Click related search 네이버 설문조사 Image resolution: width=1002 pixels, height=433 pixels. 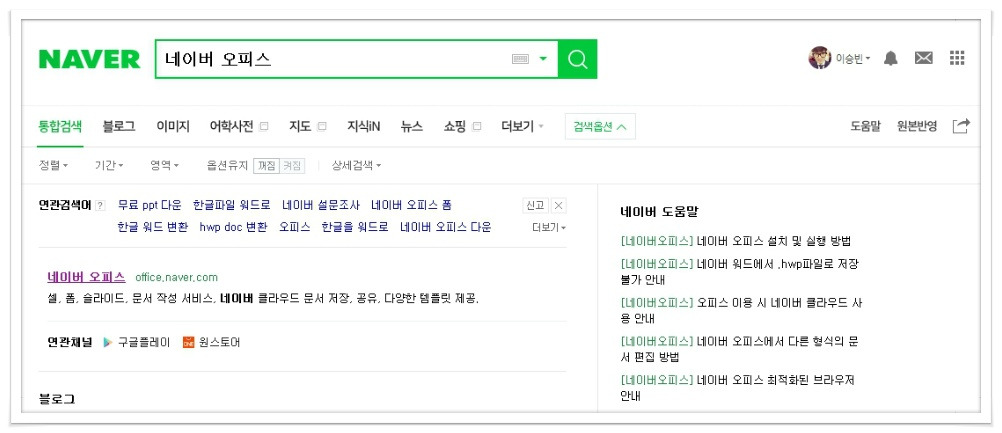pyautogui.click(x=321, y=205)
